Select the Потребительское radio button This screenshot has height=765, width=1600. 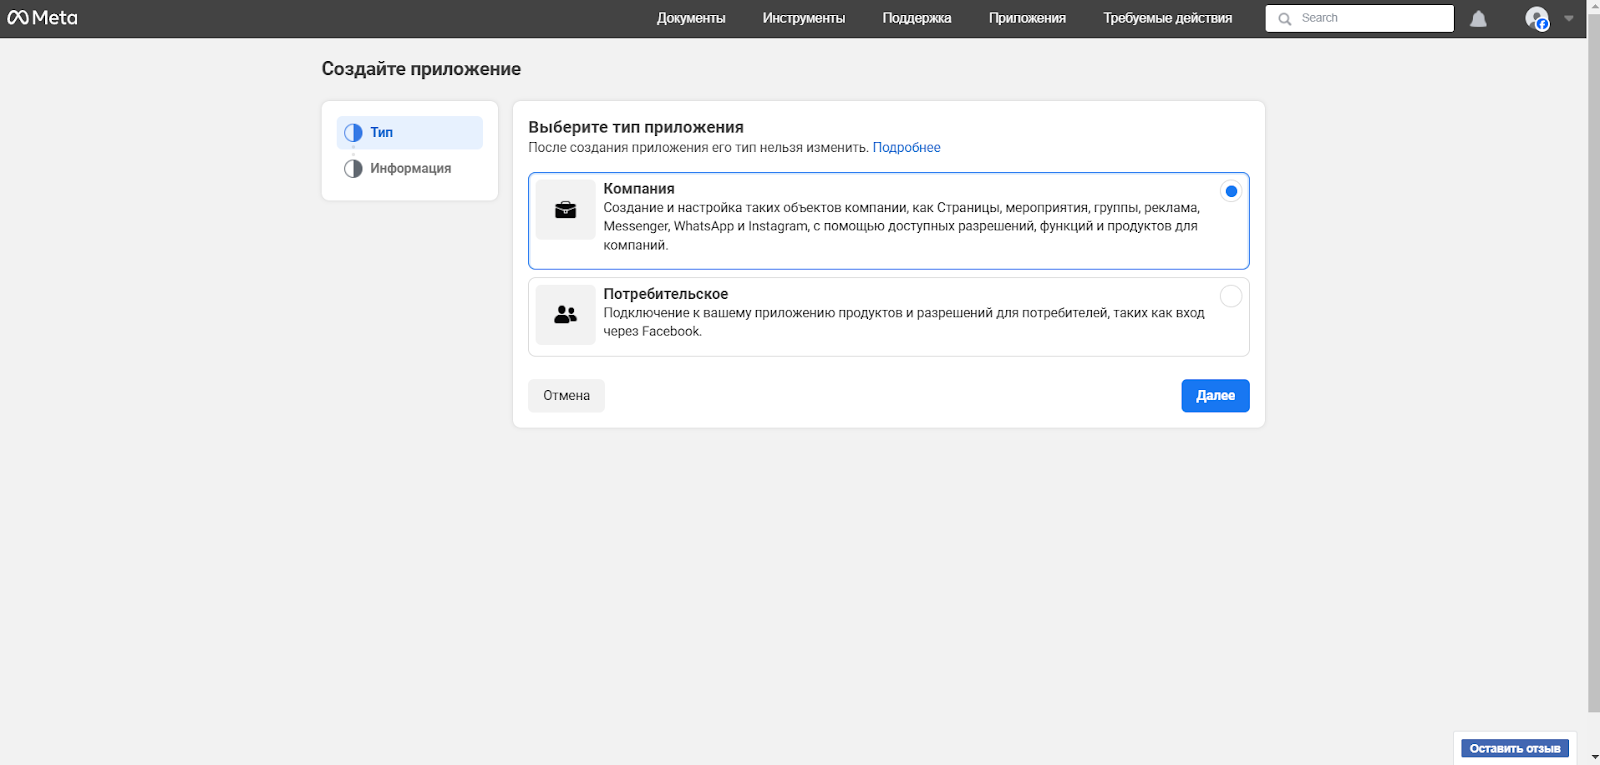tap(1231, 296)
